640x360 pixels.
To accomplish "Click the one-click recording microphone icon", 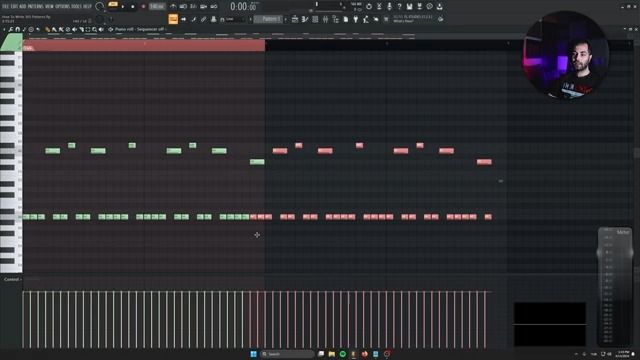I will [389, 7].
